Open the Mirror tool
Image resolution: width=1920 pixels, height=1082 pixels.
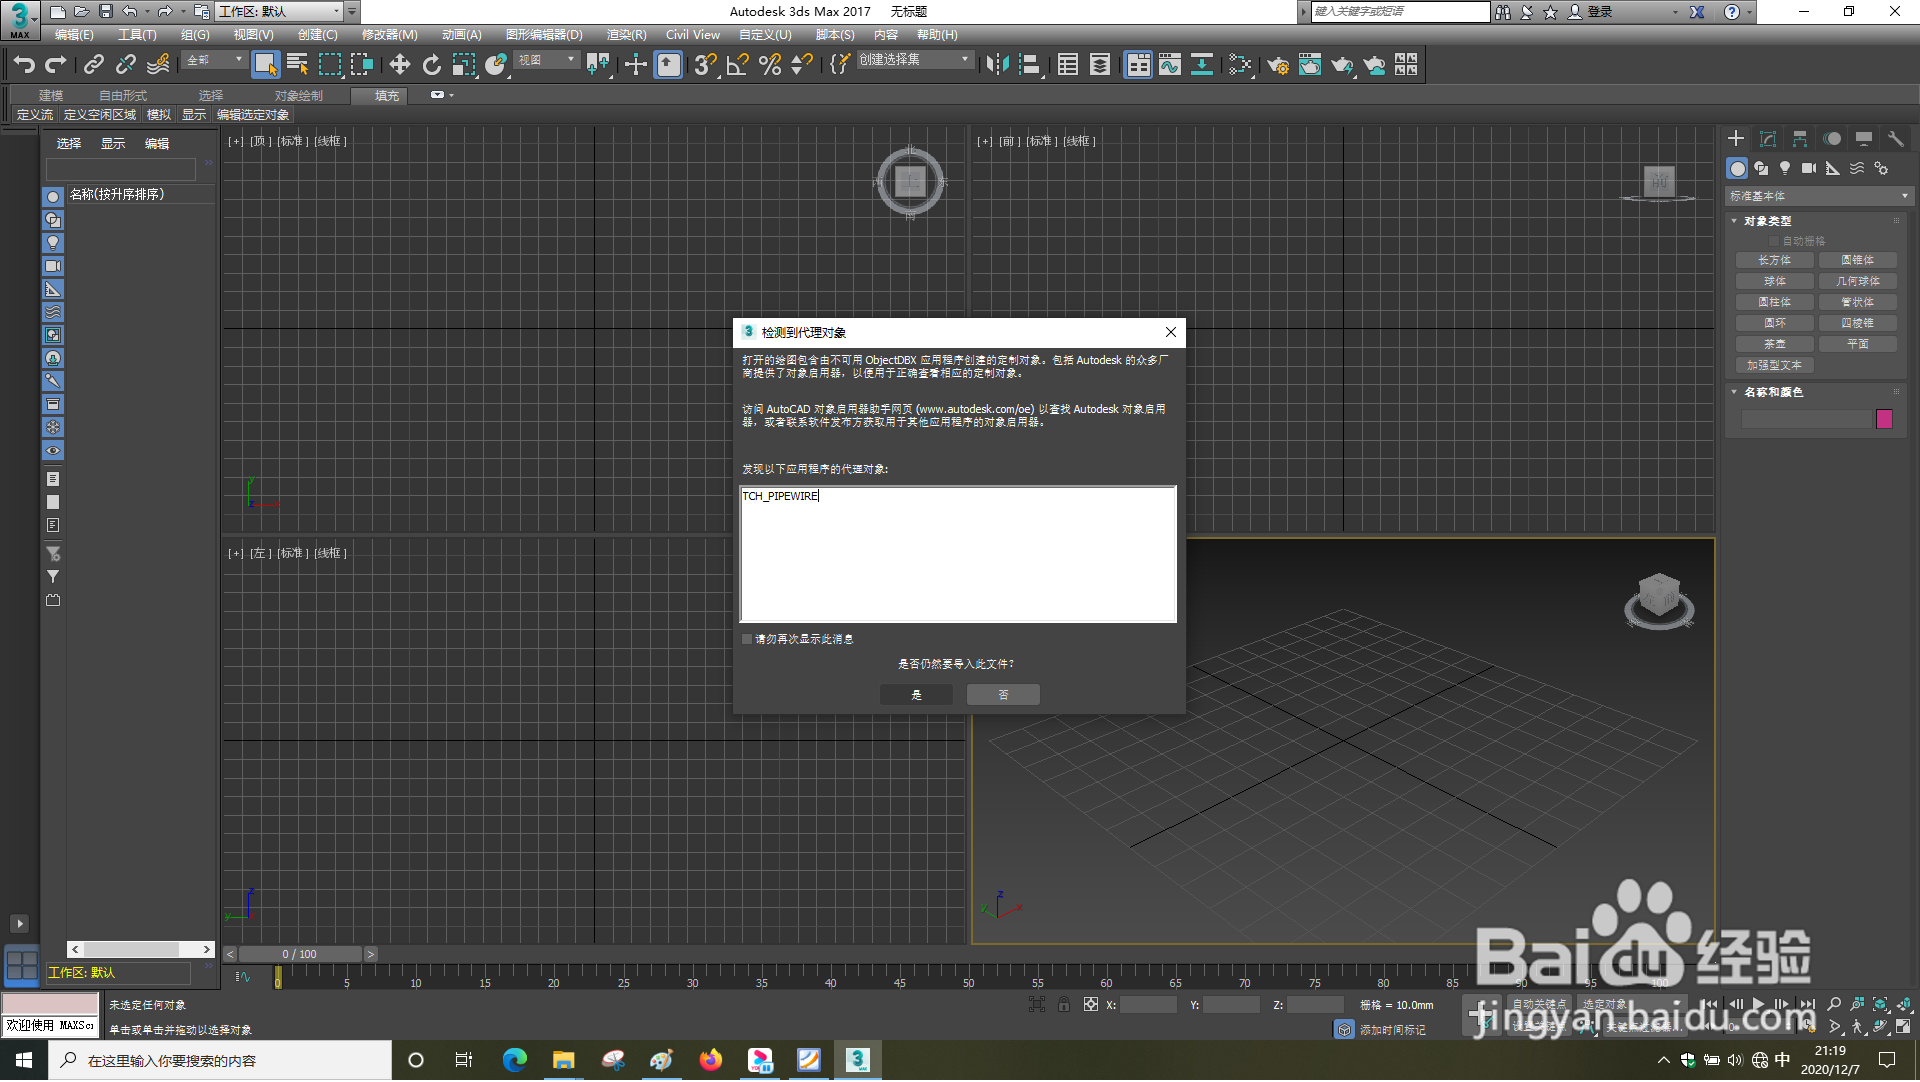[x=997, y=65]
